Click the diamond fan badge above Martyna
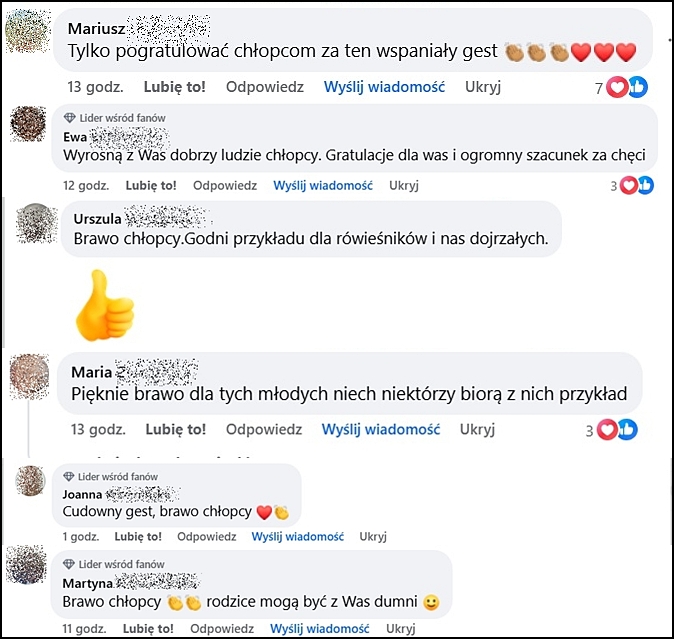 (69, 564)
